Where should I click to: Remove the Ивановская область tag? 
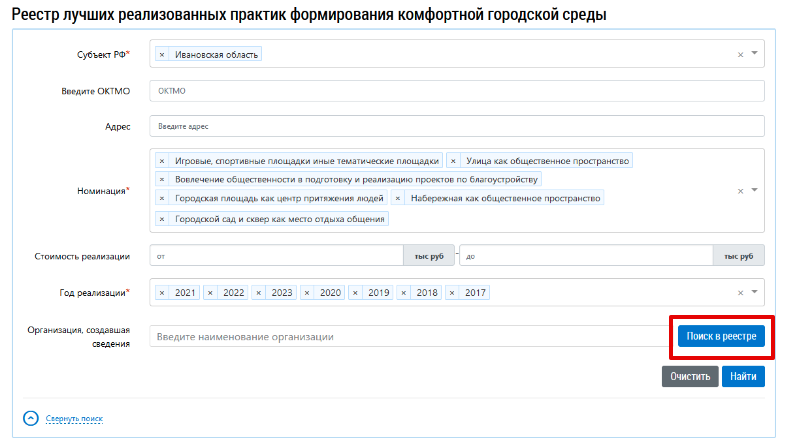pyautogui.click(x=162, y=54)
